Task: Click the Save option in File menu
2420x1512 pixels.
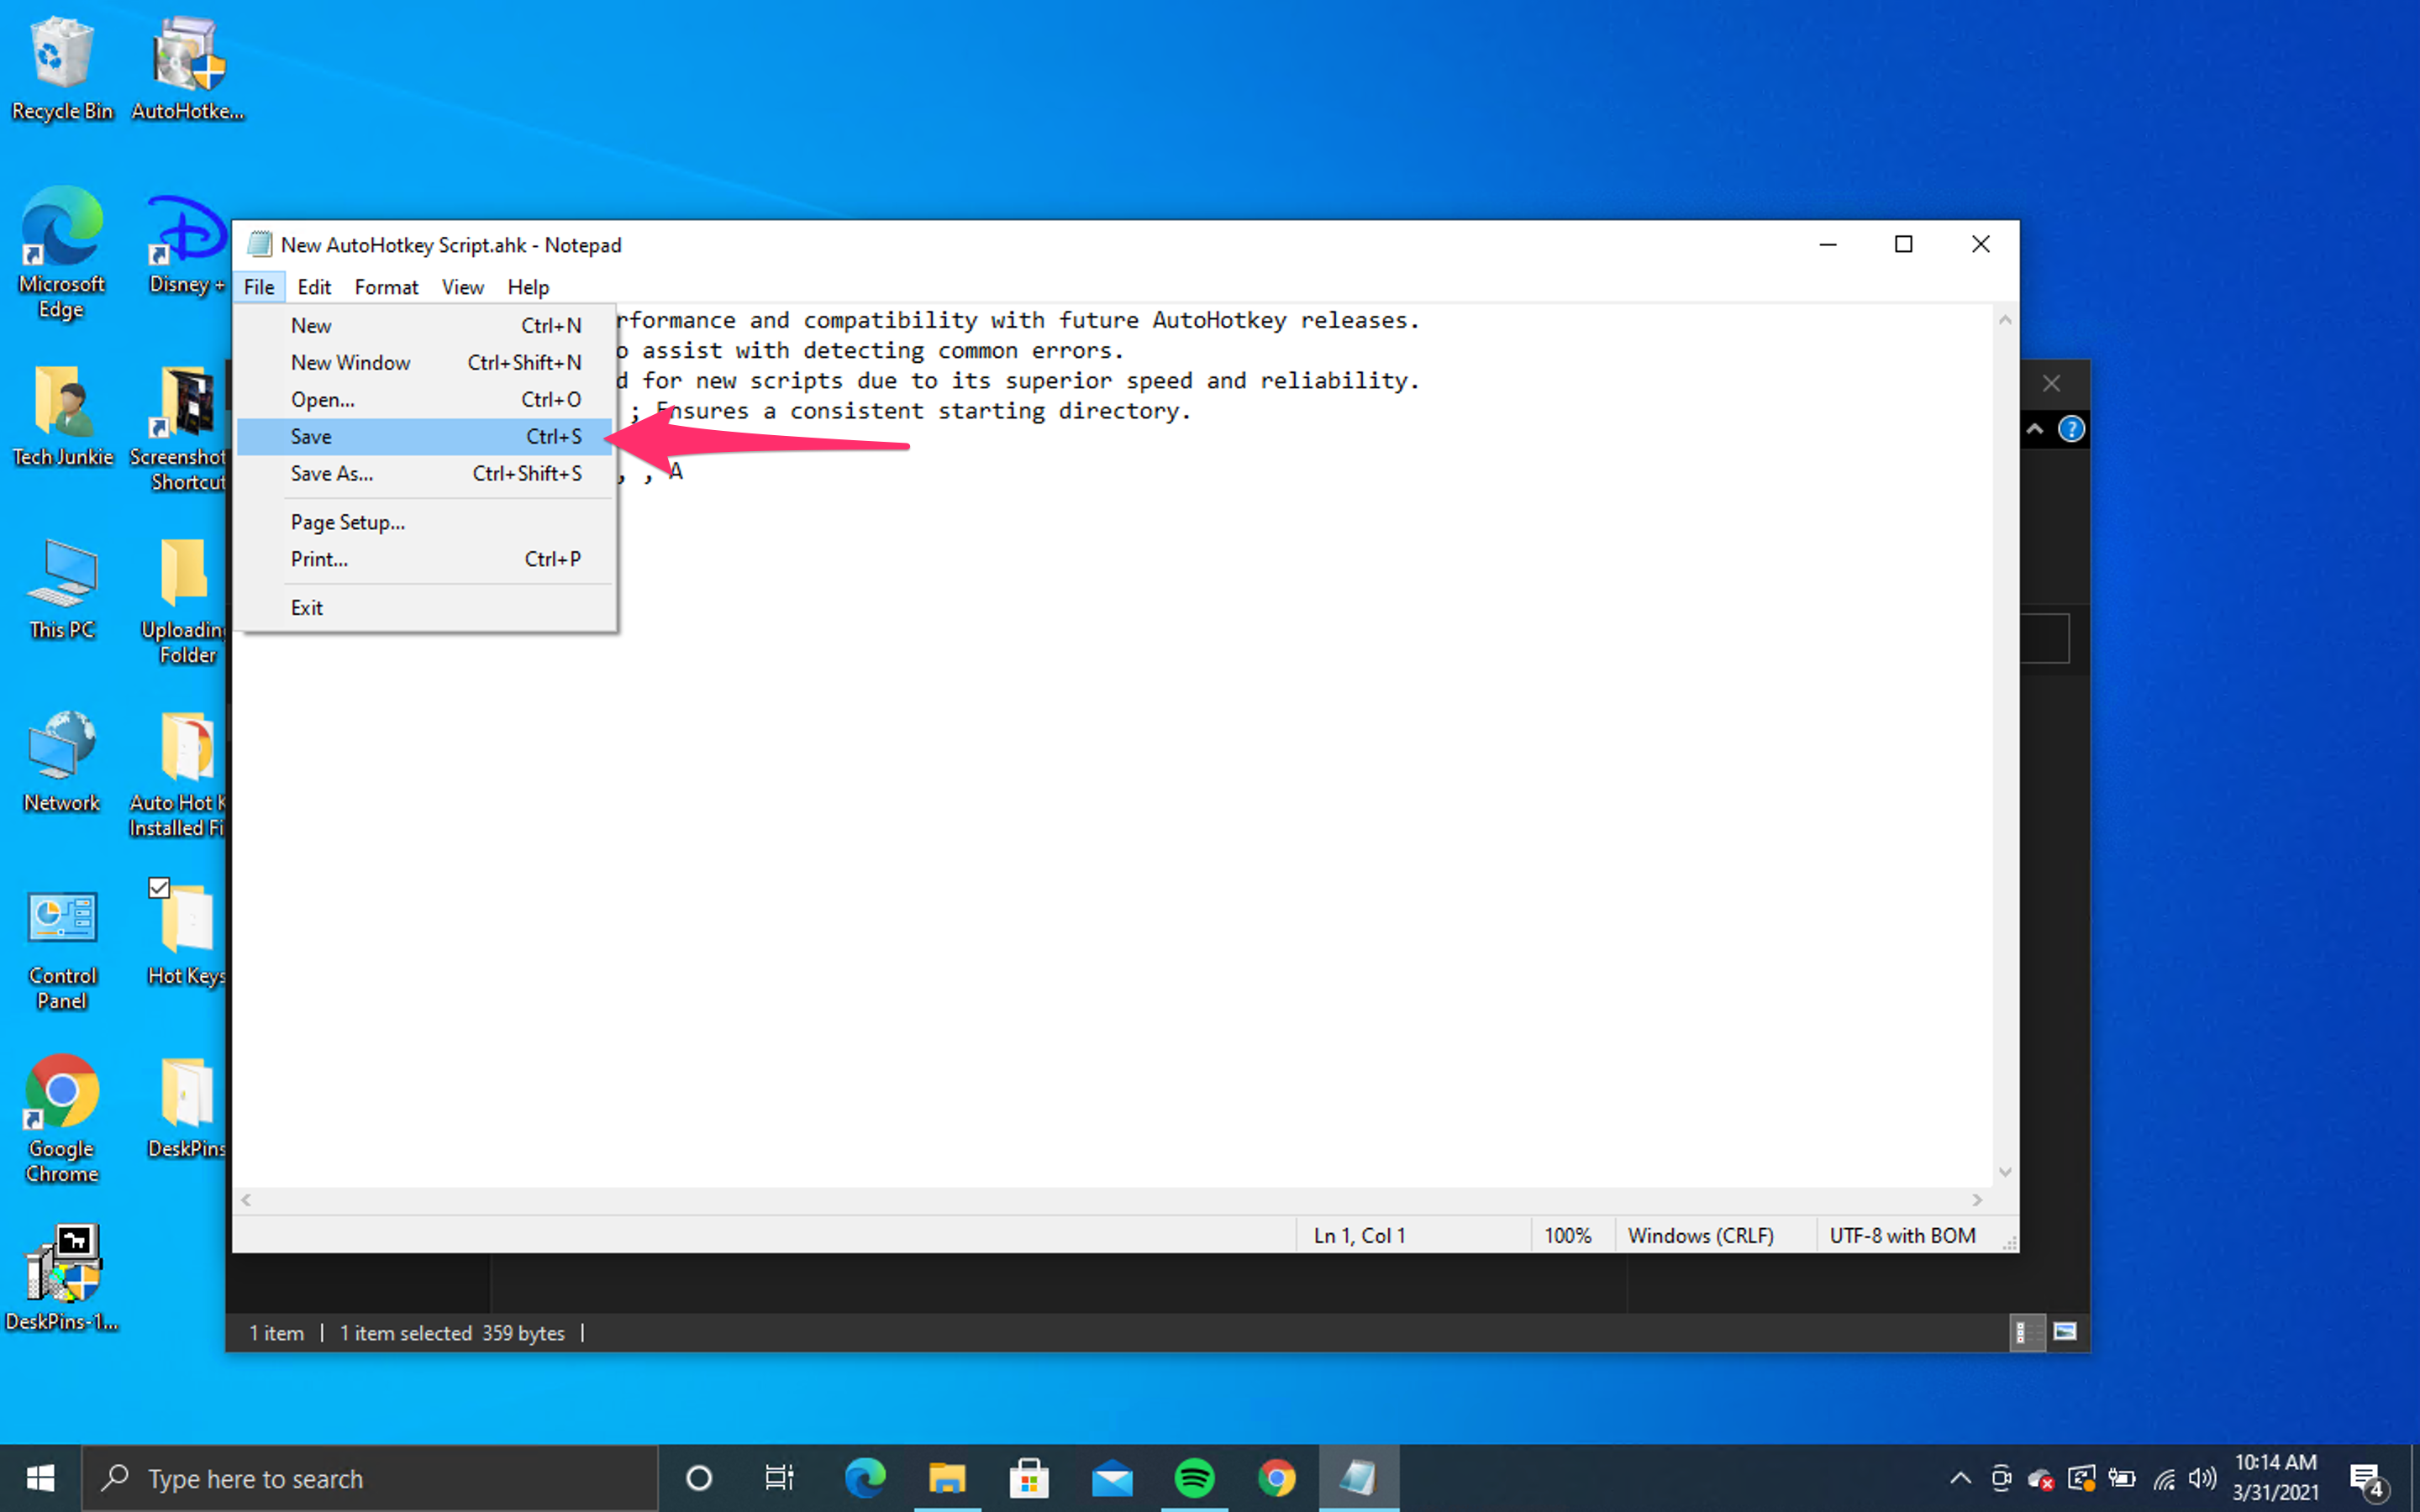Action: (310, 435)
